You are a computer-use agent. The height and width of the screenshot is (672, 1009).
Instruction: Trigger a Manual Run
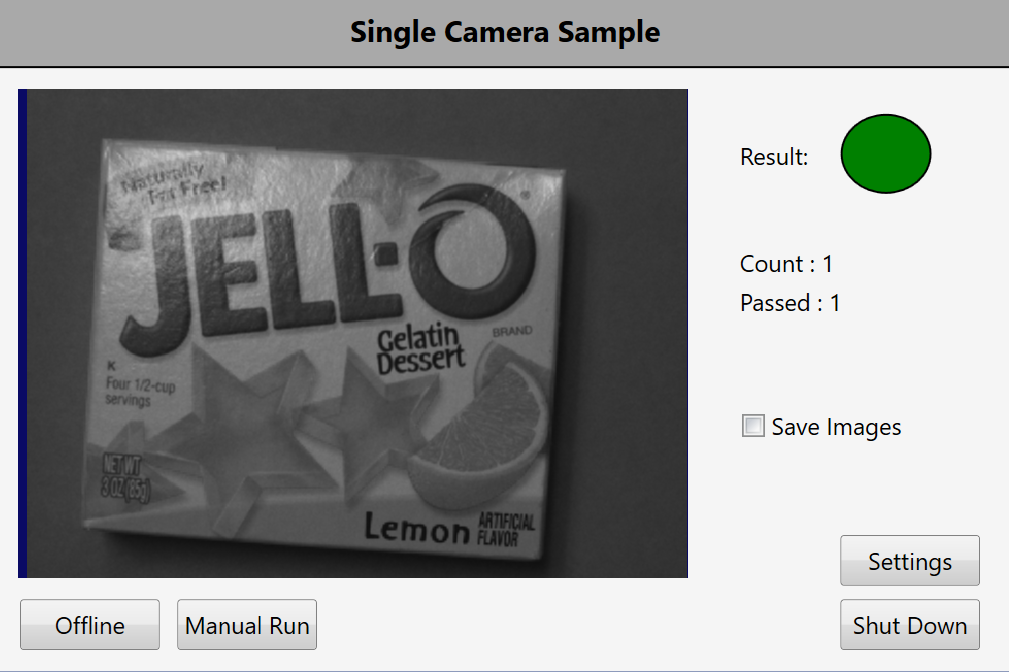pyautogui.click(x=247, y=625)
